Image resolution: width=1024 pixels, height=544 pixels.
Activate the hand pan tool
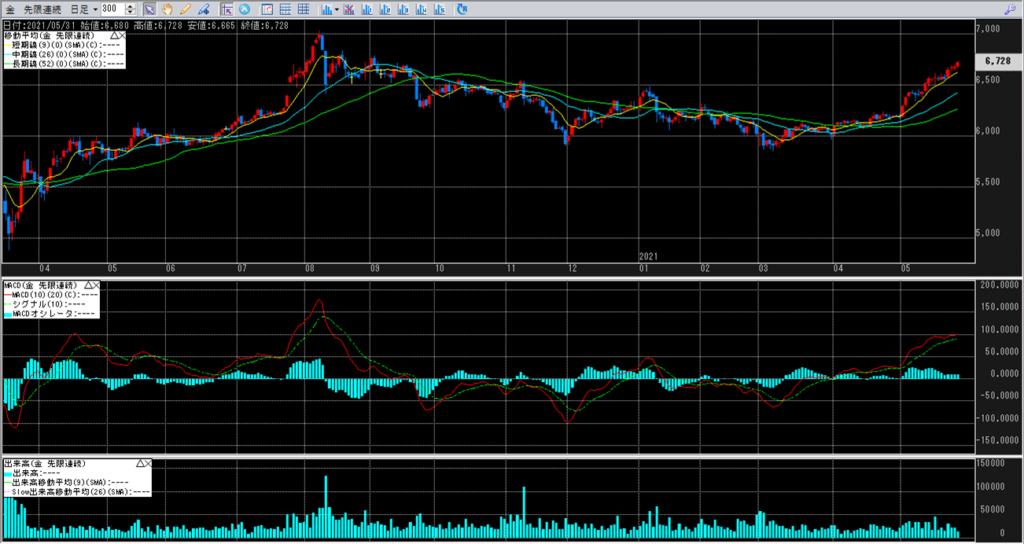click(169, 9)
